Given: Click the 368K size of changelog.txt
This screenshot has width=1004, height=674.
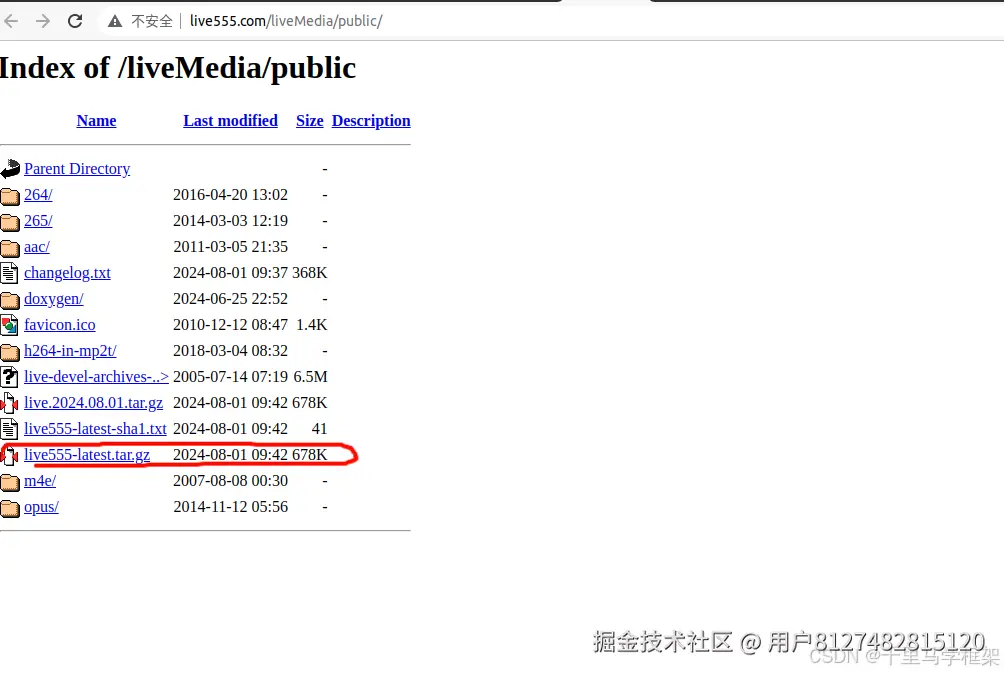Looking at the screenshot, I should pos(309,273).
